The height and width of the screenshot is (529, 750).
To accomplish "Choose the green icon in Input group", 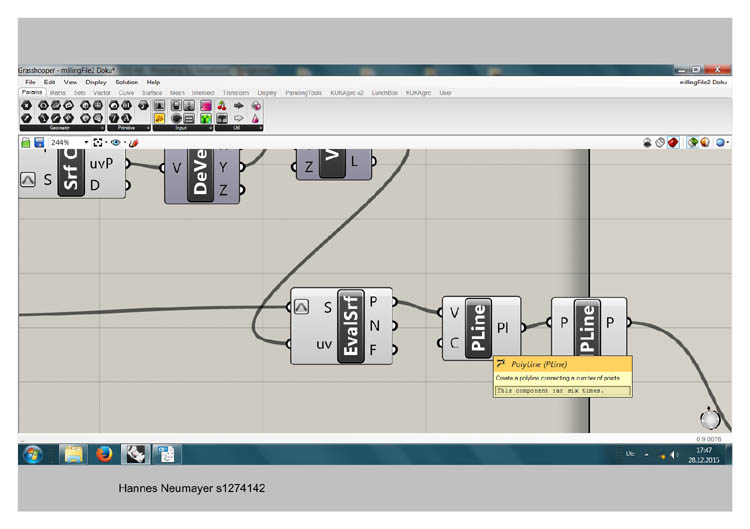I will click(206, 118).
